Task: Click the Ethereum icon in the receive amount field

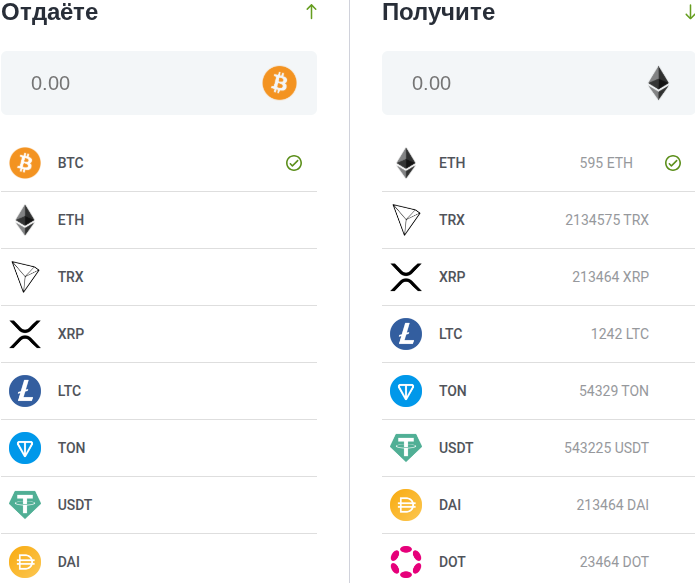Action: click(x=658, y=83)
